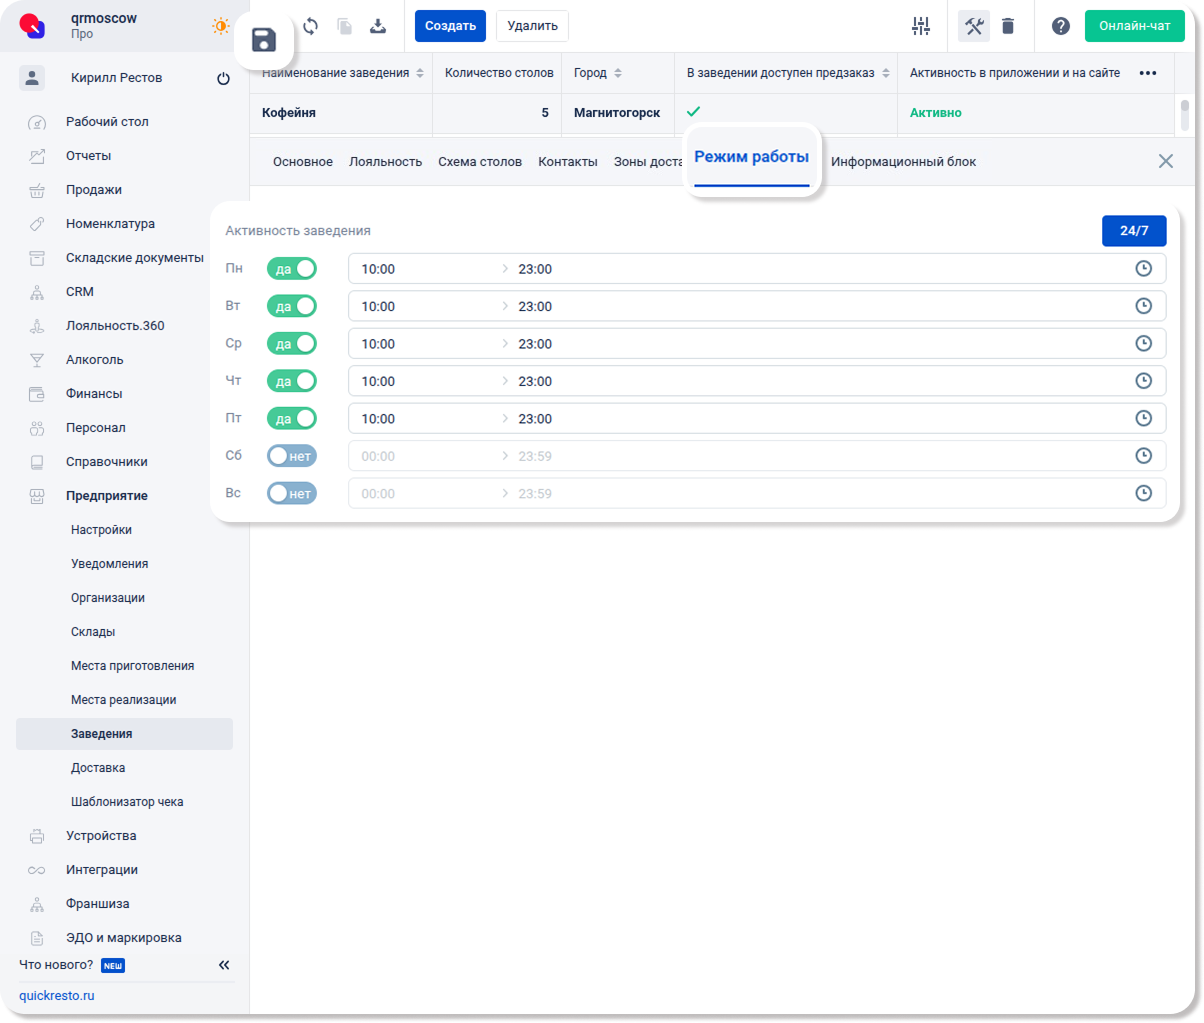Image resolution: width=1204 pixels, height=1023 pixels.
Task: Enable the Сб working day toggle
Action: tap(291, 456)
